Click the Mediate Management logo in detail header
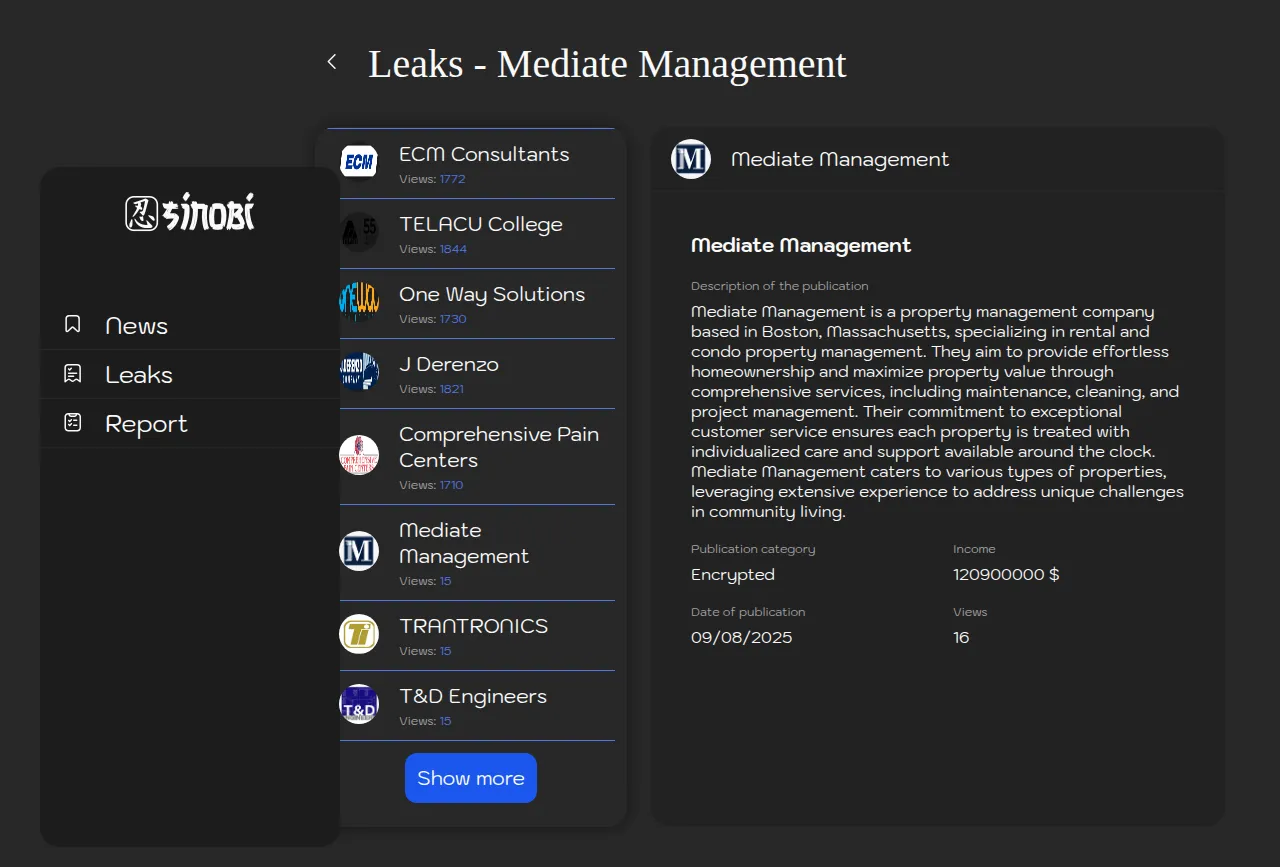The image size is (1280, 867). (691, 159)
